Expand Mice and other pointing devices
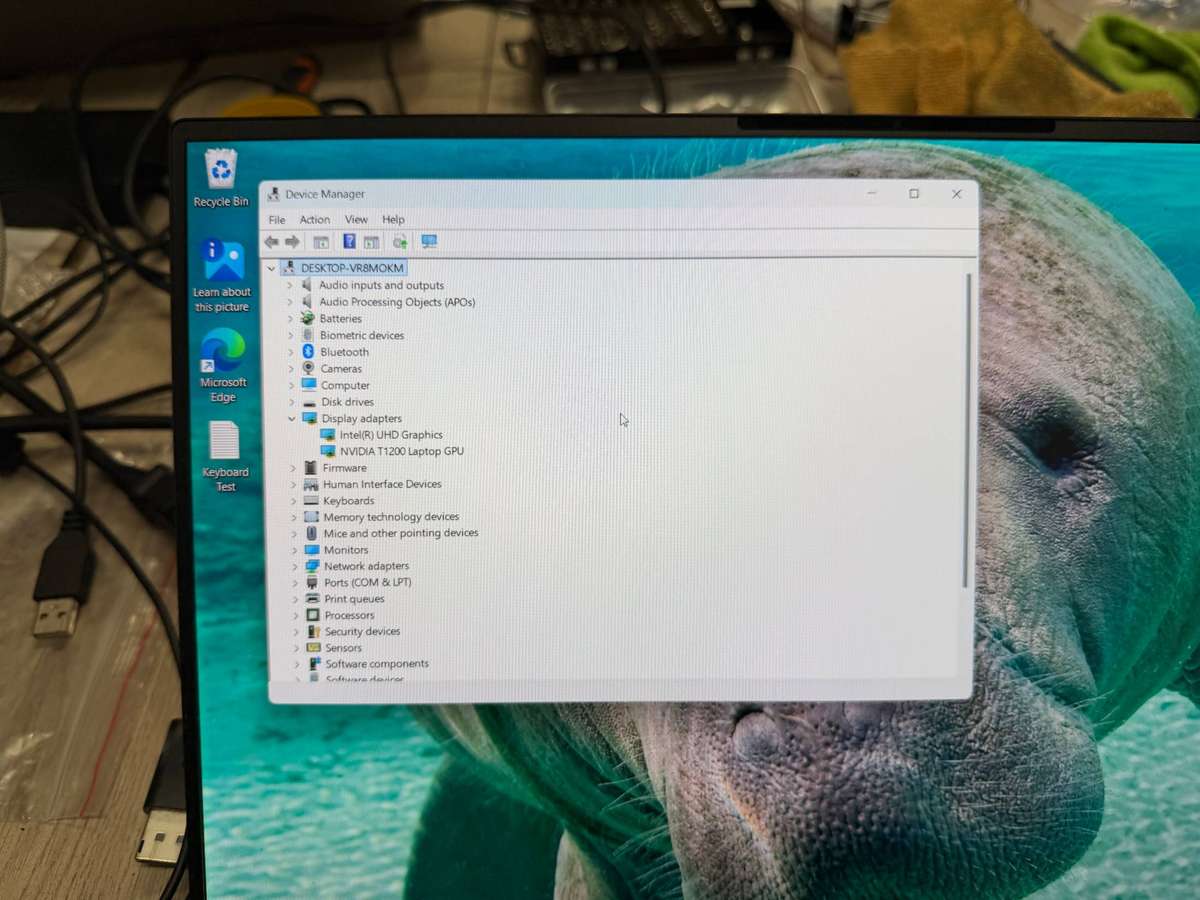 click(294, 533)
